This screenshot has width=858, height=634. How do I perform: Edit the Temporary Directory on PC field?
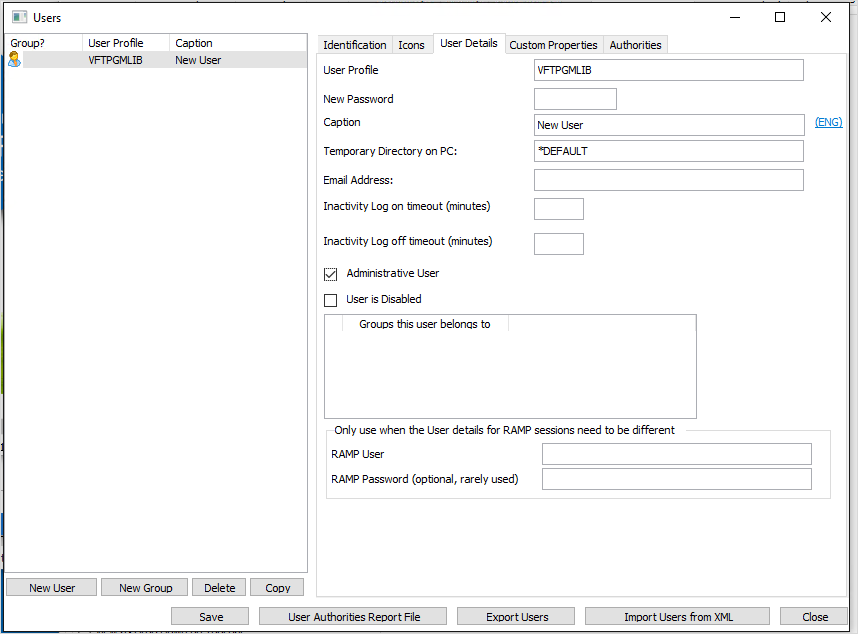tap(669, 151)
